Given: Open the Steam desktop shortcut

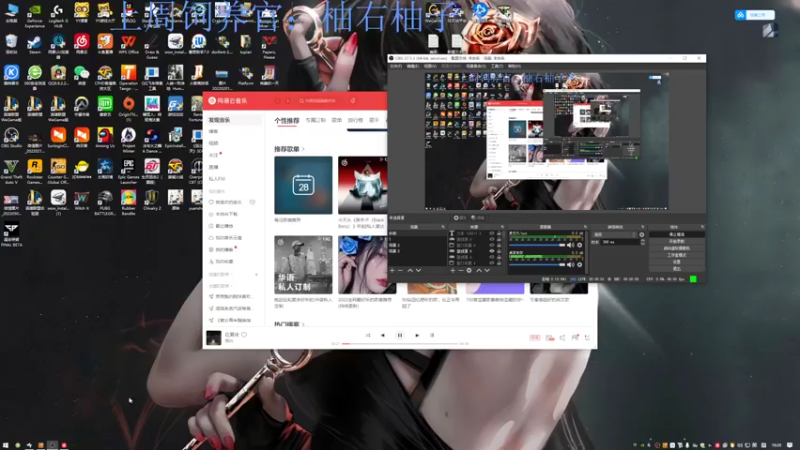Looking at the screenshot, I should [35, 44].
